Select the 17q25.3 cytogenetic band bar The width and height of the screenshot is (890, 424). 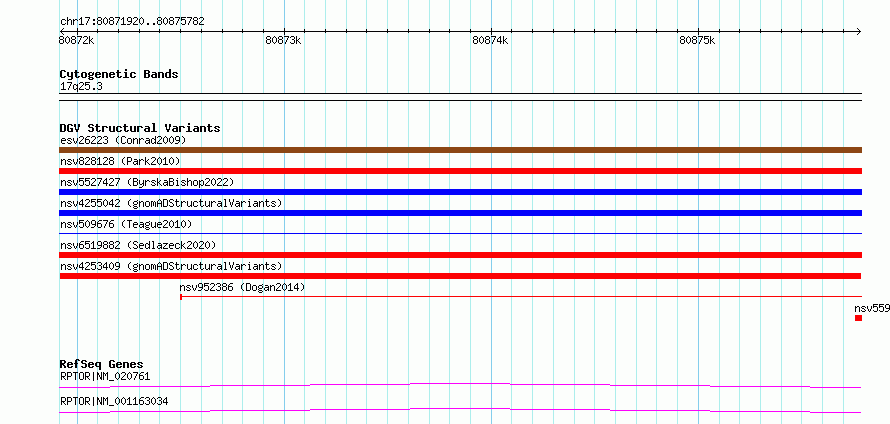pos(460,97)
